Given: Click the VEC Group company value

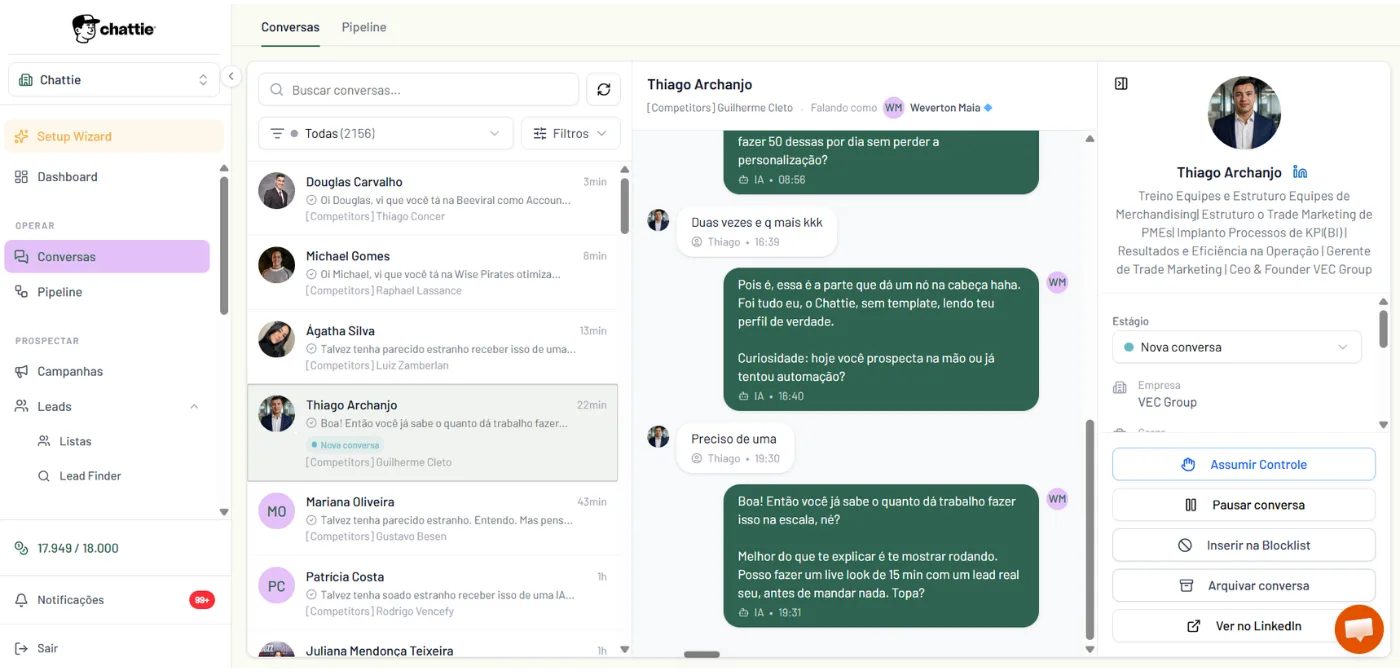Looking at the screenshot, I should (1167, 402).
